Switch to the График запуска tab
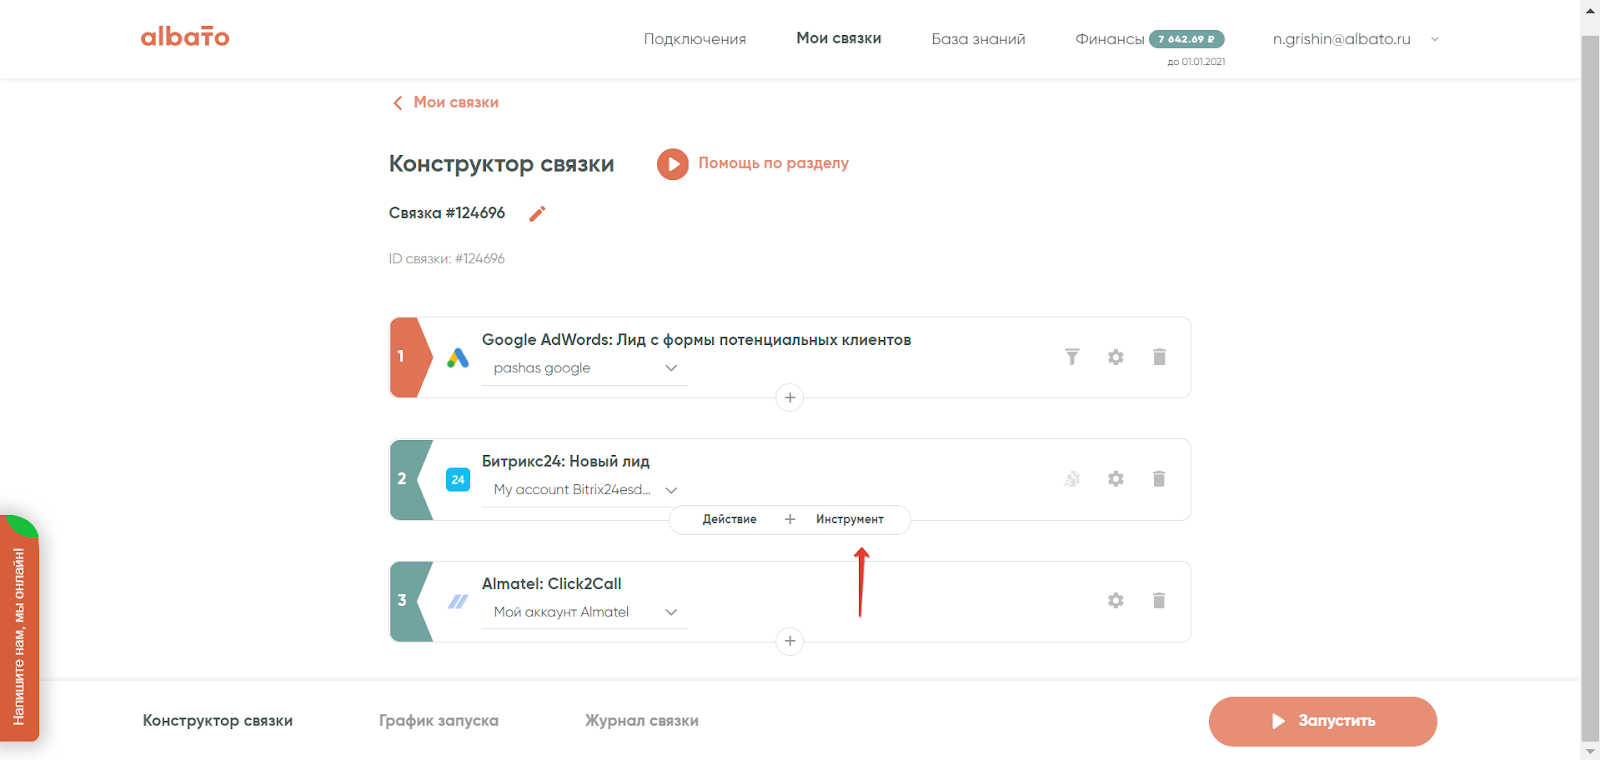 click(438, 721)
